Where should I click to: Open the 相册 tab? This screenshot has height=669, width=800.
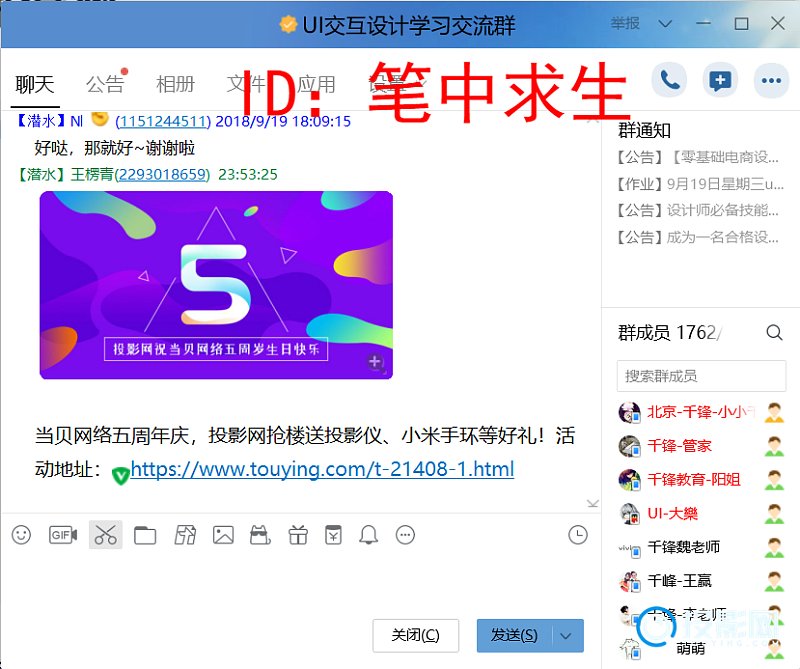coord(176,85)
